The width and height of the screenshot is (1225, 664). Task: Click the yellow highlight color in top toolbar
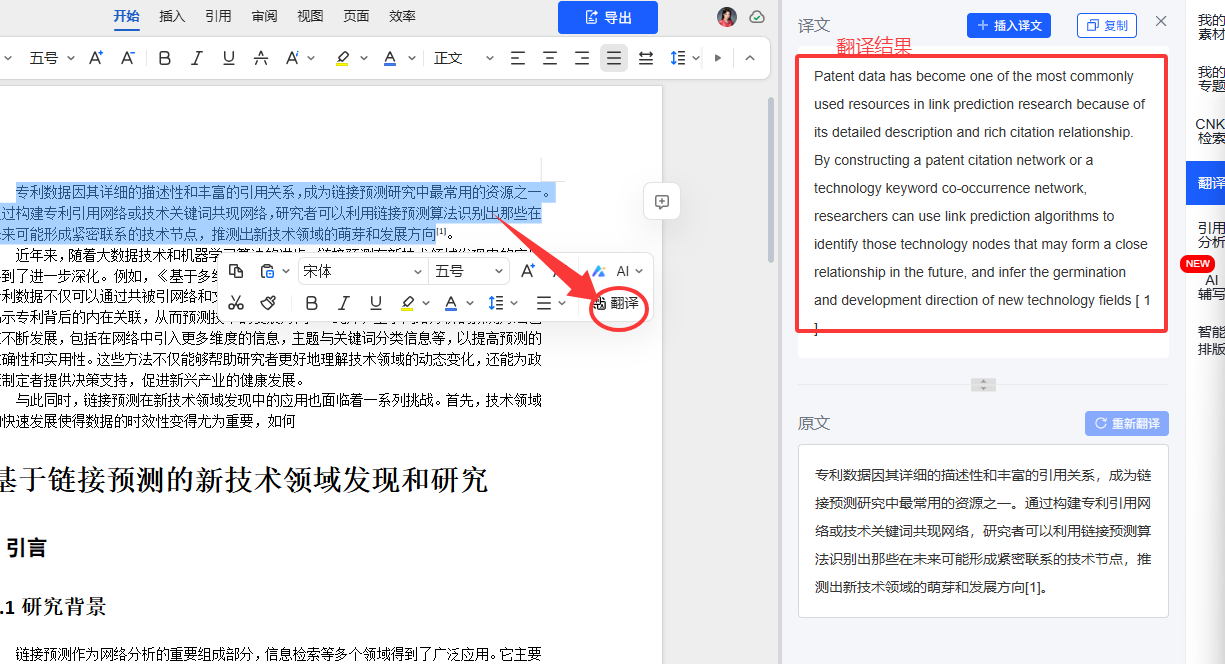pos(342,58)
